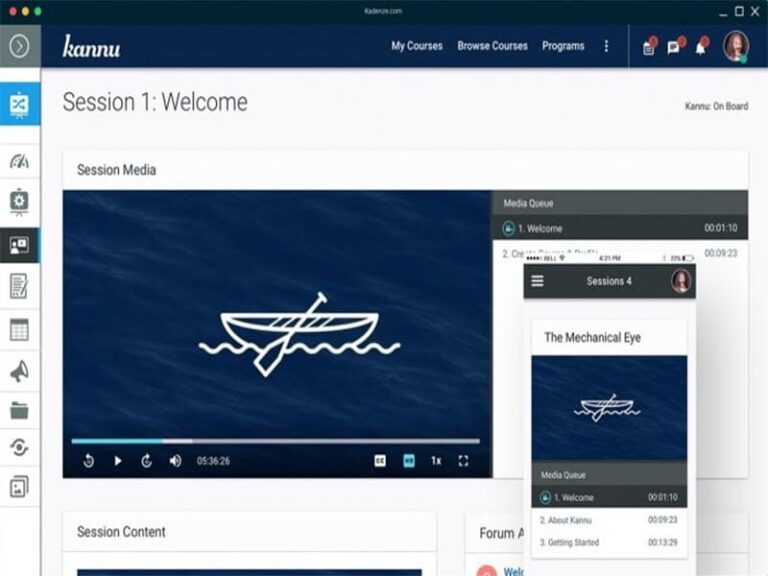The width and height of the screenshot is (768, 576).
Task: Open the gradebook table icon in sidebar
Action: (19, 329)
